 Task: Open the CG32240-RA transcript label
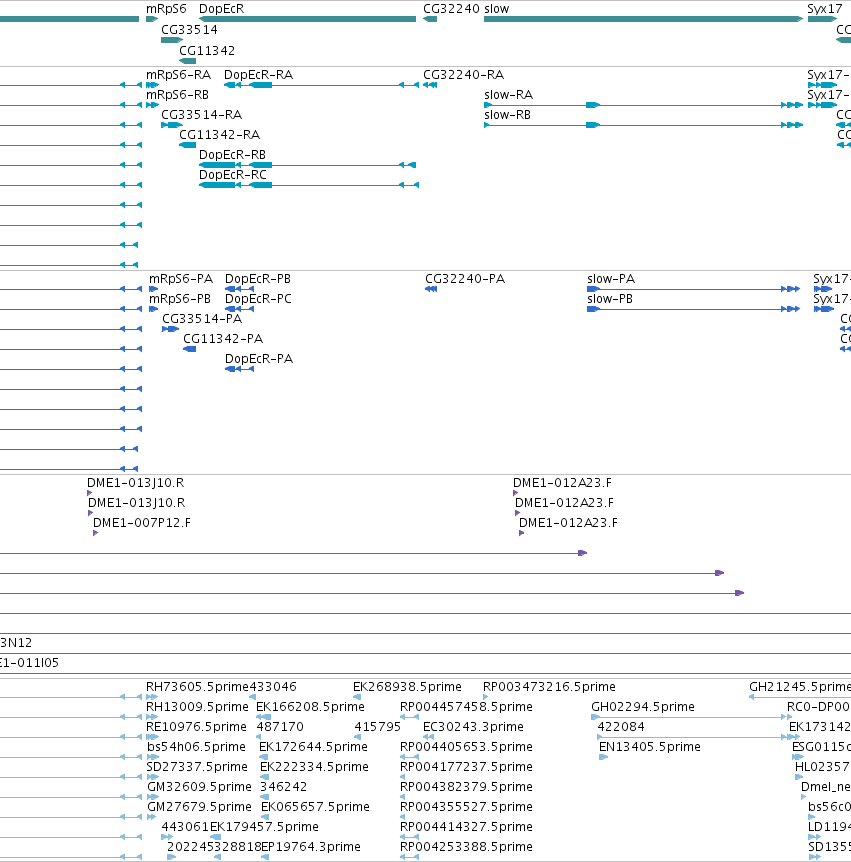463,75
